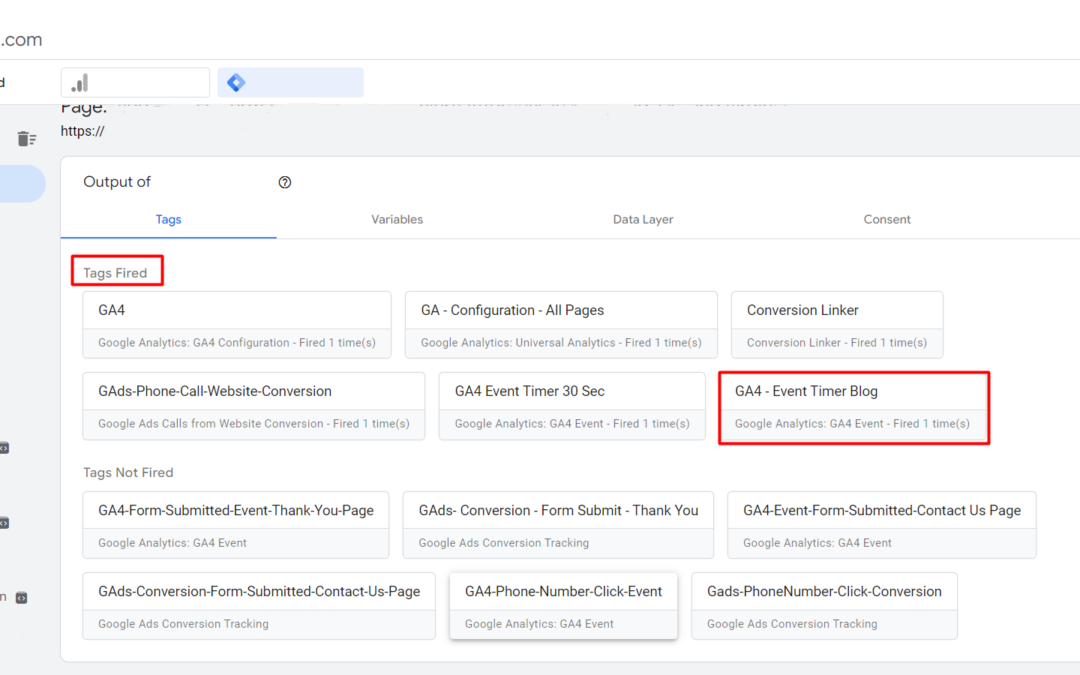Open GAds-Phone-Call-Website-Conversion tag details
The width and height of the screenshot is (1080, 675).
coord(253,405)
